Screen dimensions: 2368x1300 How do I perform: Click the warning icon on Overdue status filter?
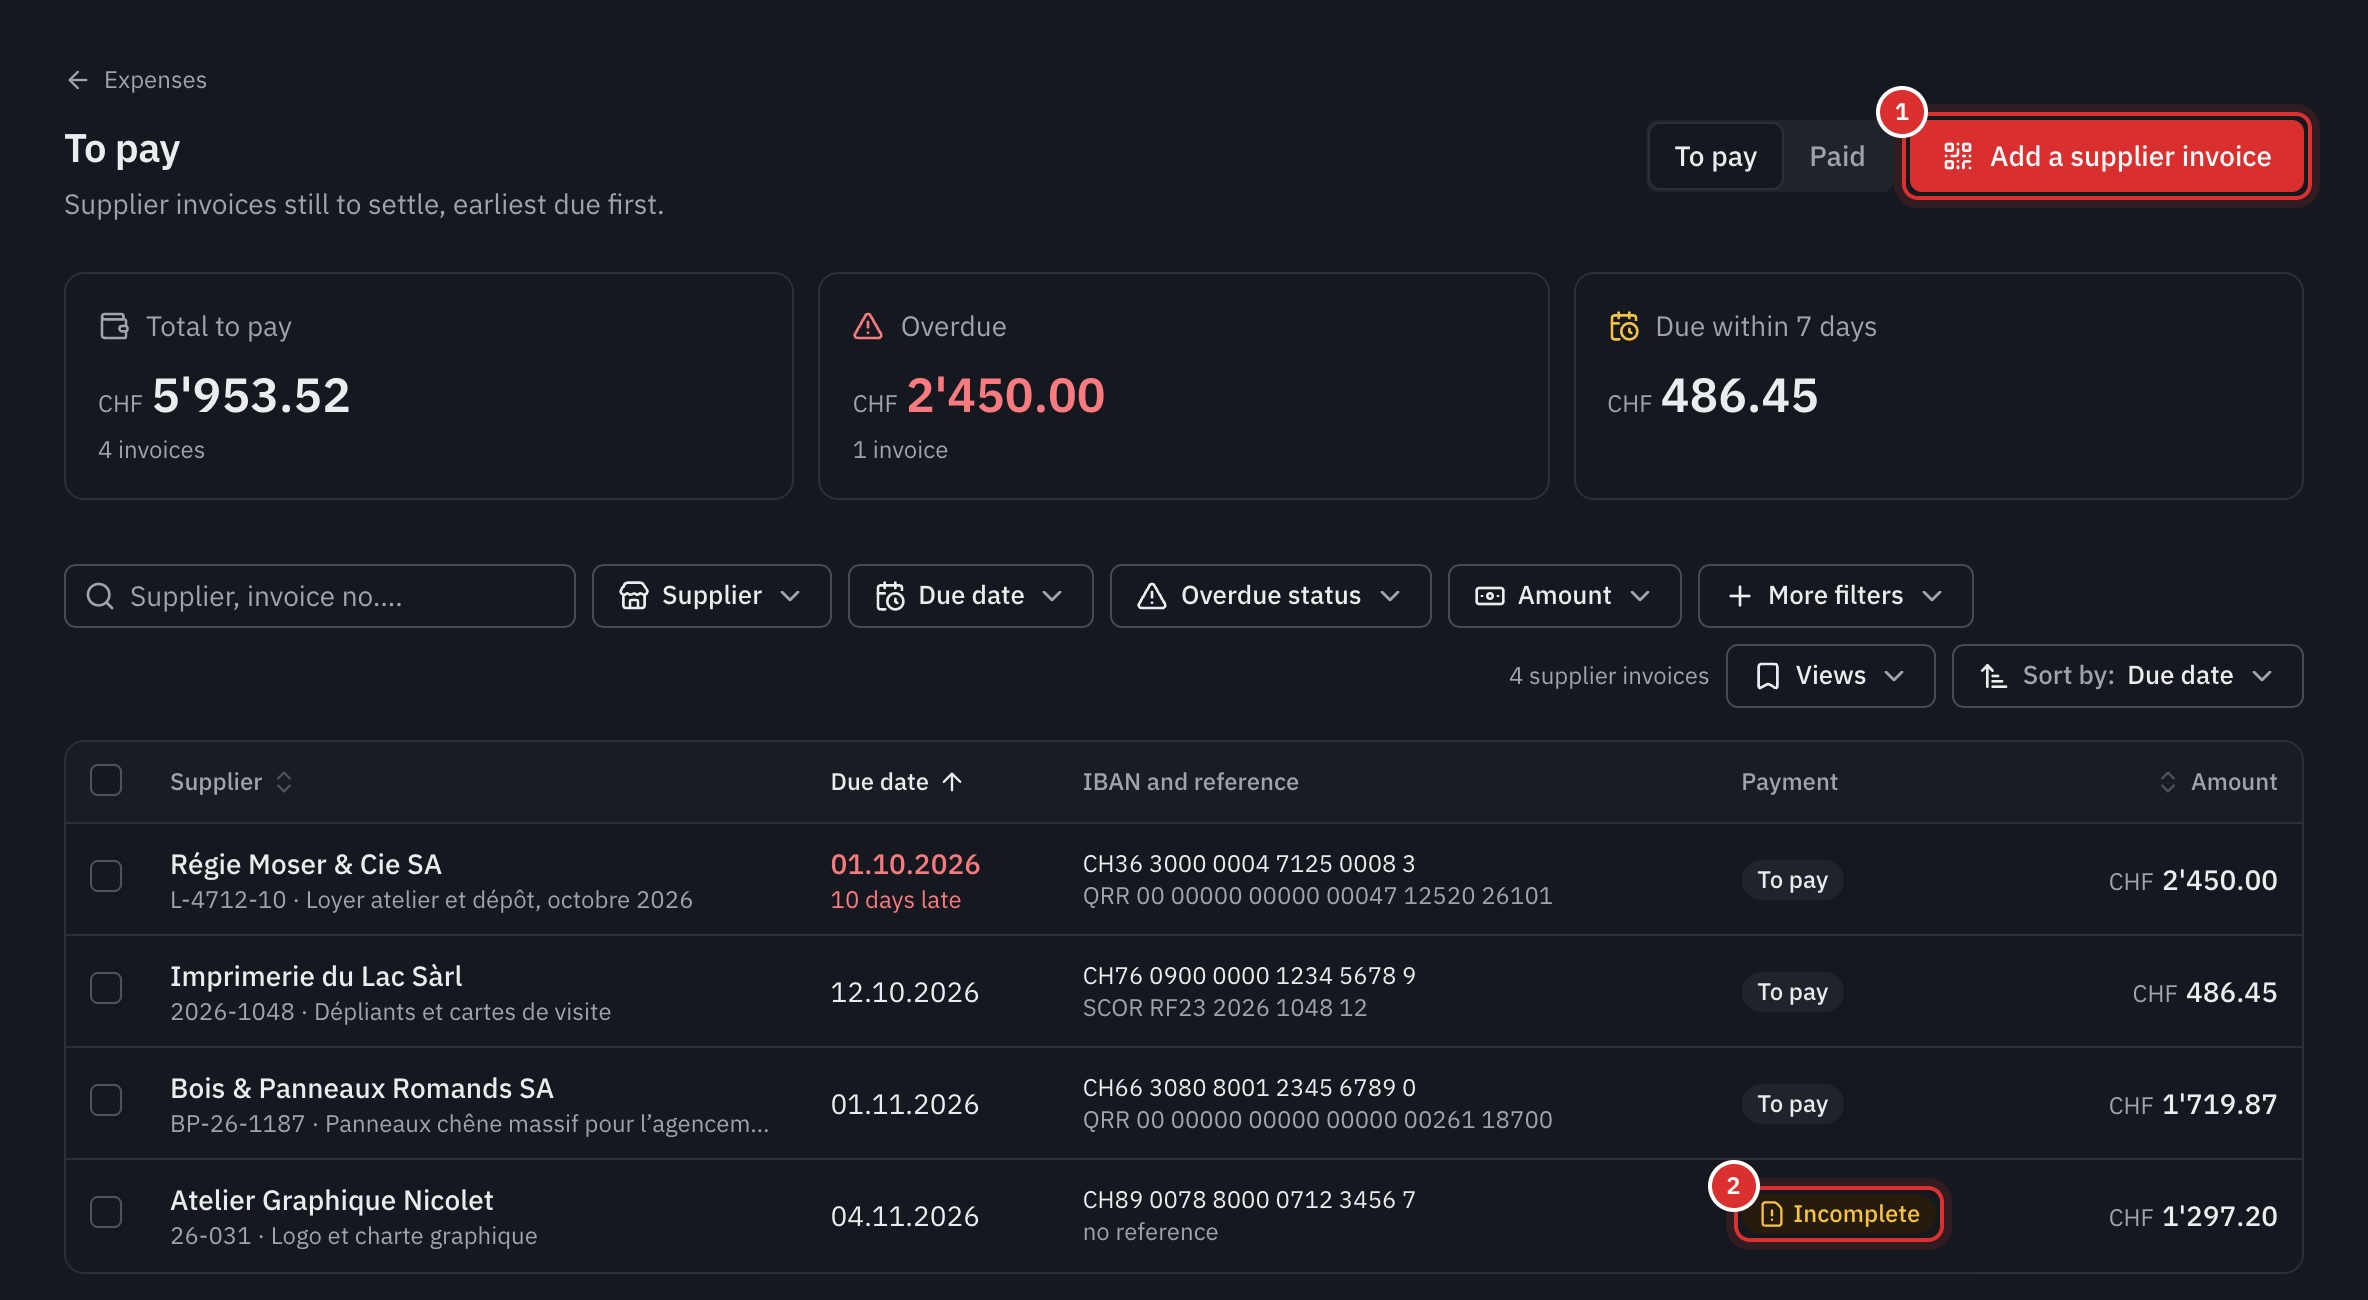click(1152, 596)
